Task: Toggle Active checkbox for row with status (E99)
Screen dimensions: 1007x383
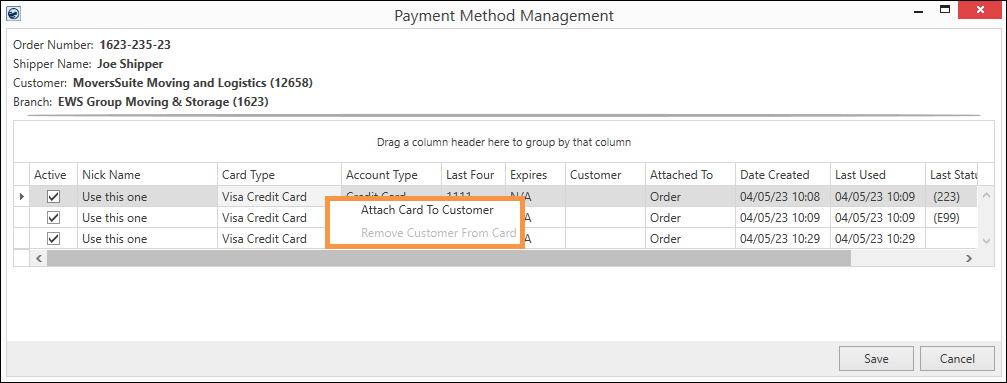Action: pyautogui.click(x=54, y=218)
